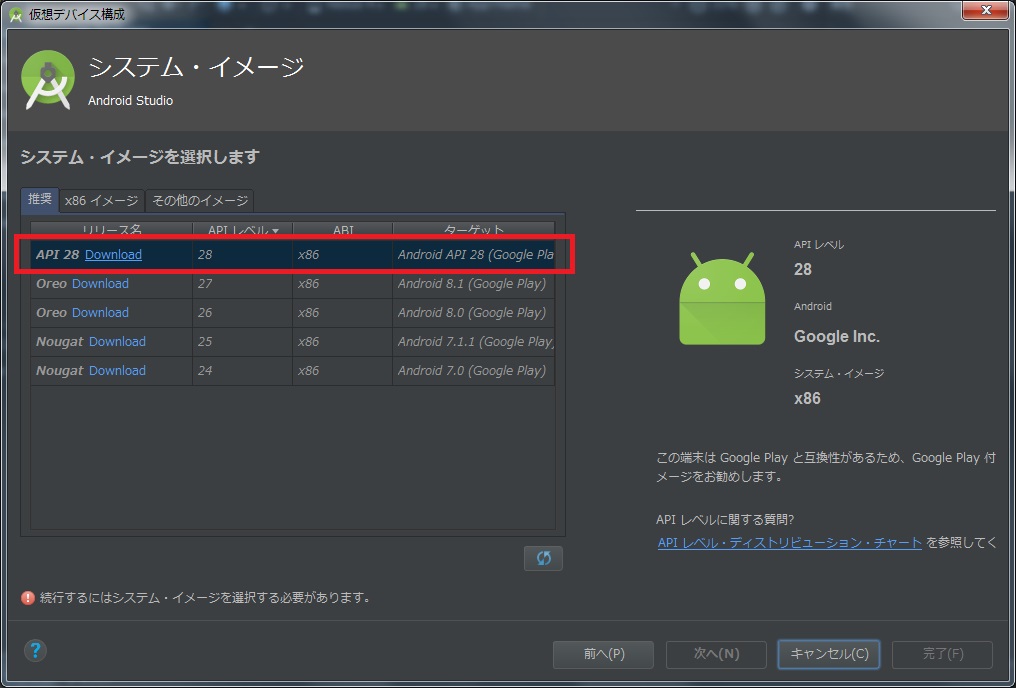Select the Android 8.1 (Google Play) target cell
Image resolution: width=1016 pixels, height=688 pixels.
474,284
